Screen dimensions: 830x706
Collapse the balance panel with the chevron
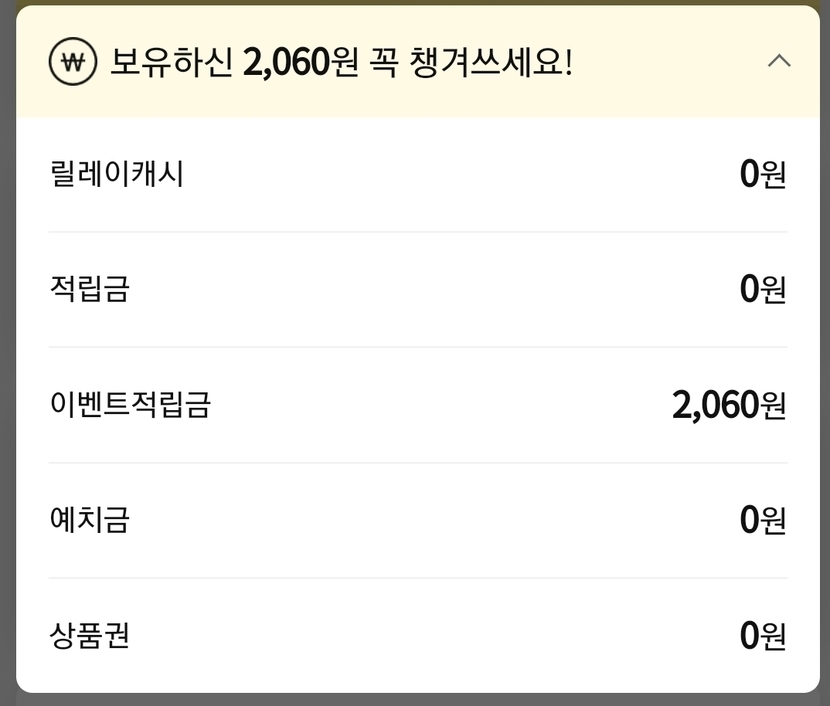coord(778,61)
